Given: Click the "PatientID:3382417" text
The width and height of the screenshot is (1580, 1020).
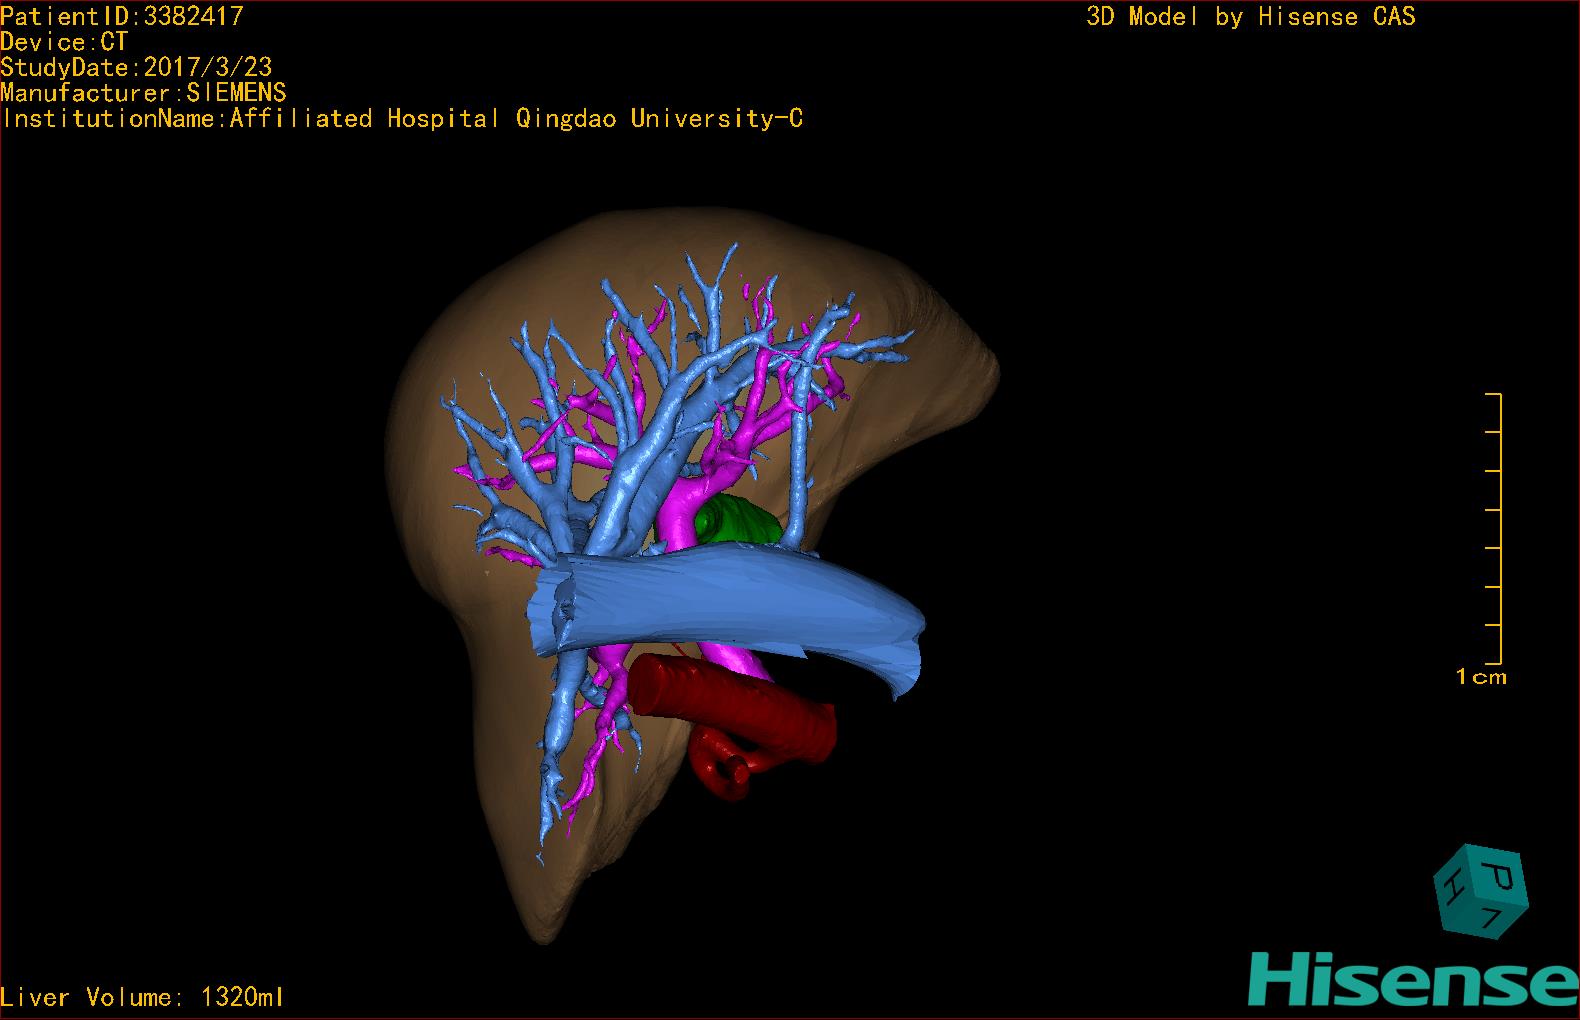Looking at the screenshot, I should tap(122, 16).
